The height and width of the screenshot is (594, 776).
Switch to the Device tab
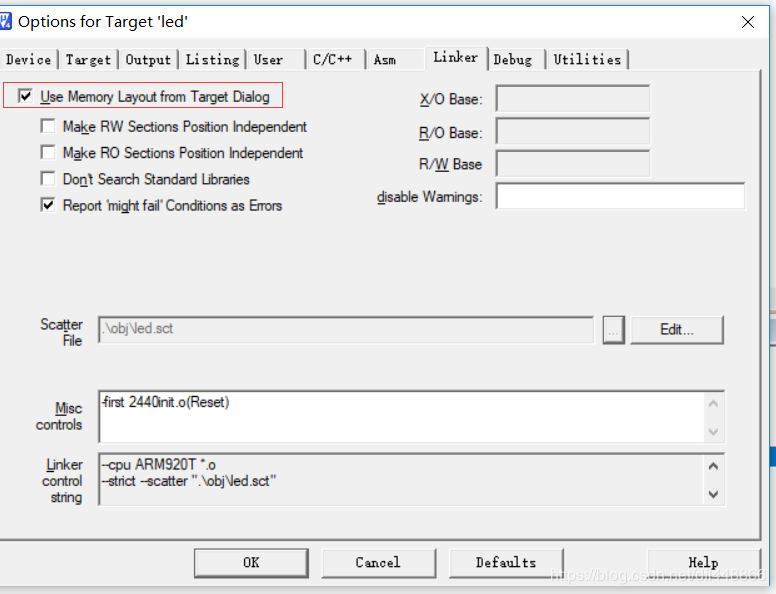pyautogui.click(x=28, y=59)
